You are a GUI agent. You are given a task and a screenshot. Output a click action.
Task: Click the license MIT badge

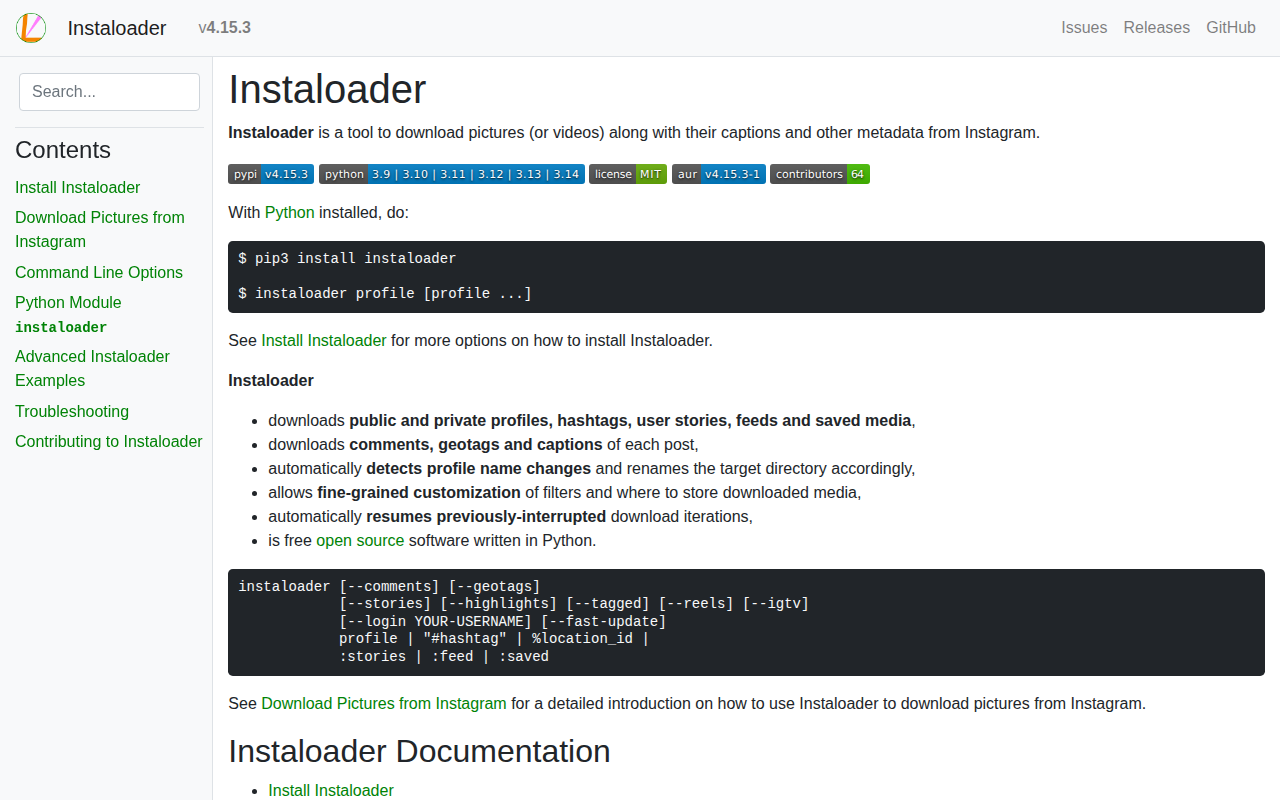point(628,174)
